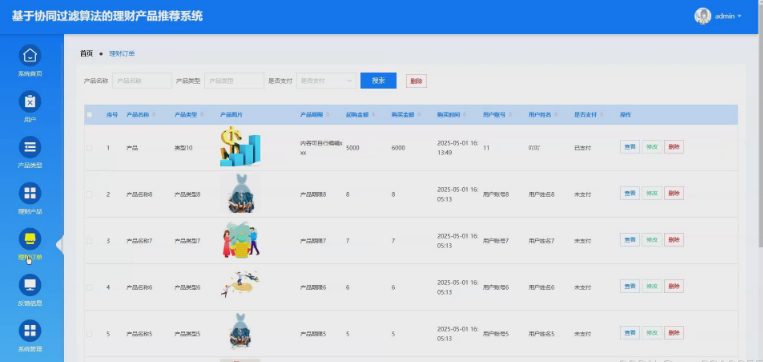The height and width of the screenshot is (362, 763).
Task: Open the 系统管理 grid icon in sidebar
Action: tap(30, 331)
